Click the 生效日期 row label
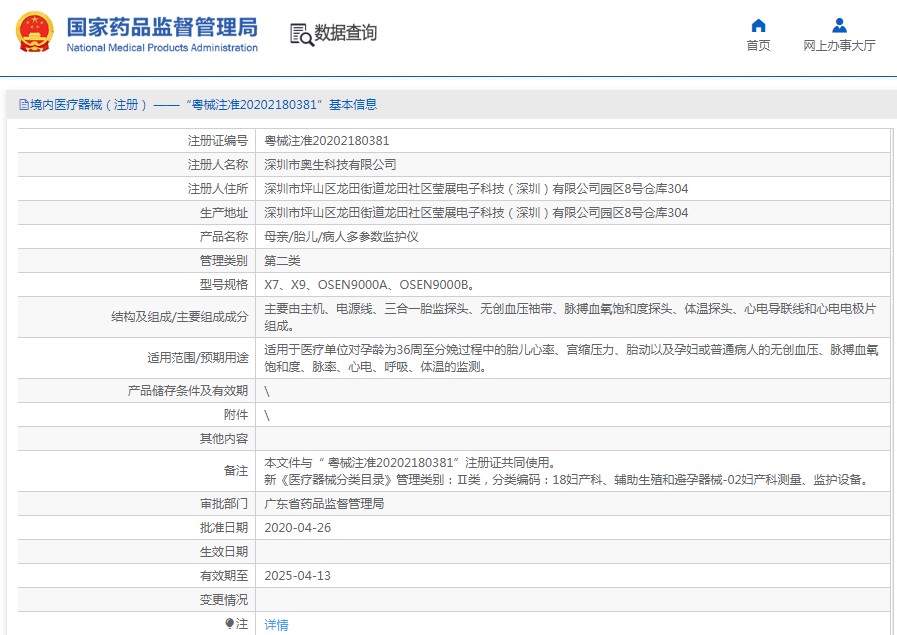 tap(224, 552)
